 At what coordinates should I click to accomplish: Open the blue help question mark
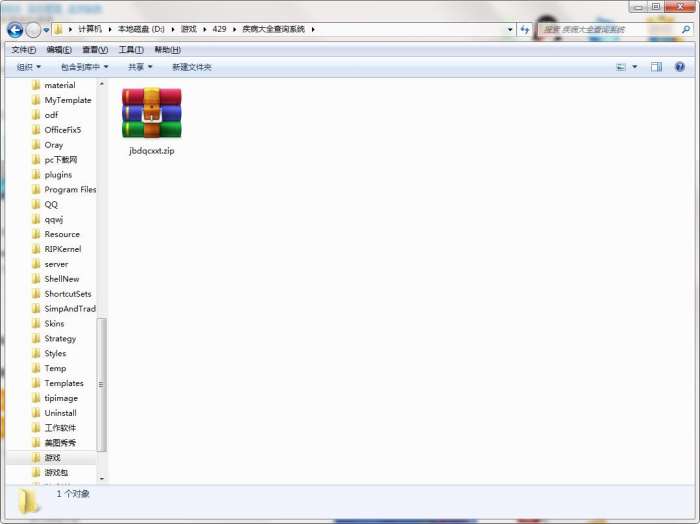[680, 67]
